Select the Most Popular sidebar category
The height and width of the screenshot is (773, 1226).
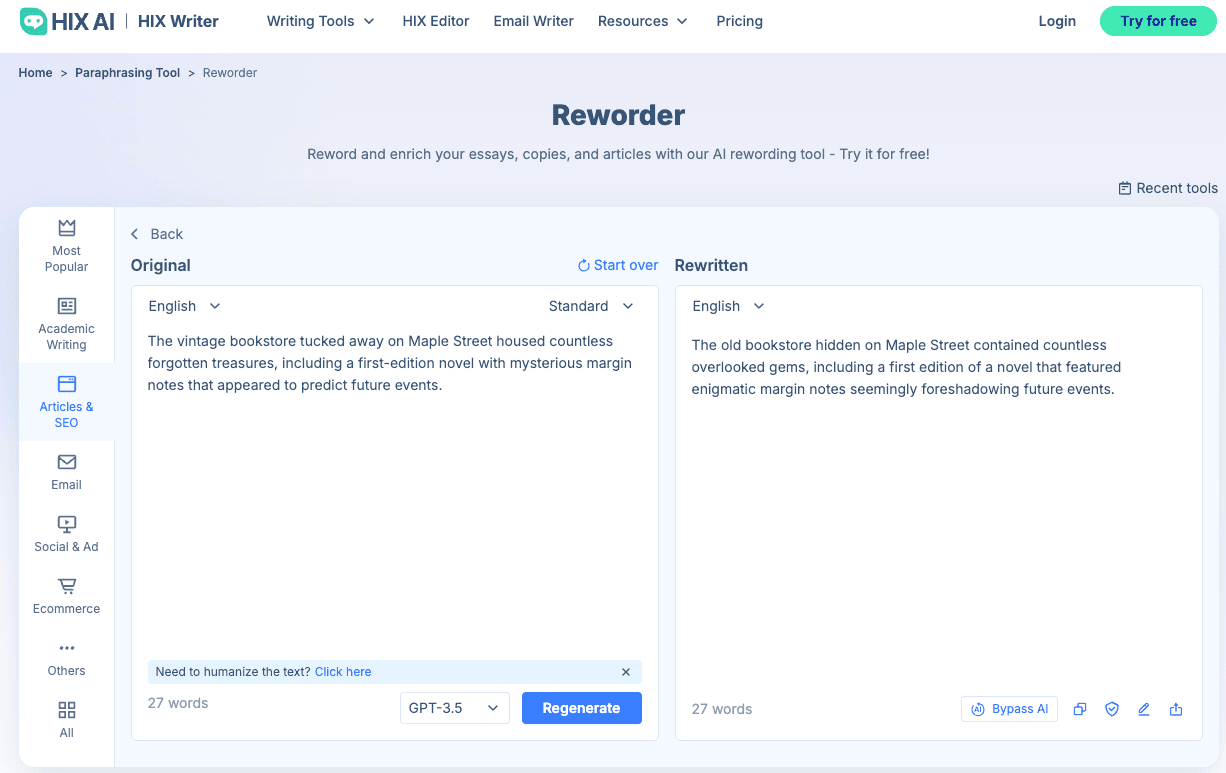click(66, 245)
